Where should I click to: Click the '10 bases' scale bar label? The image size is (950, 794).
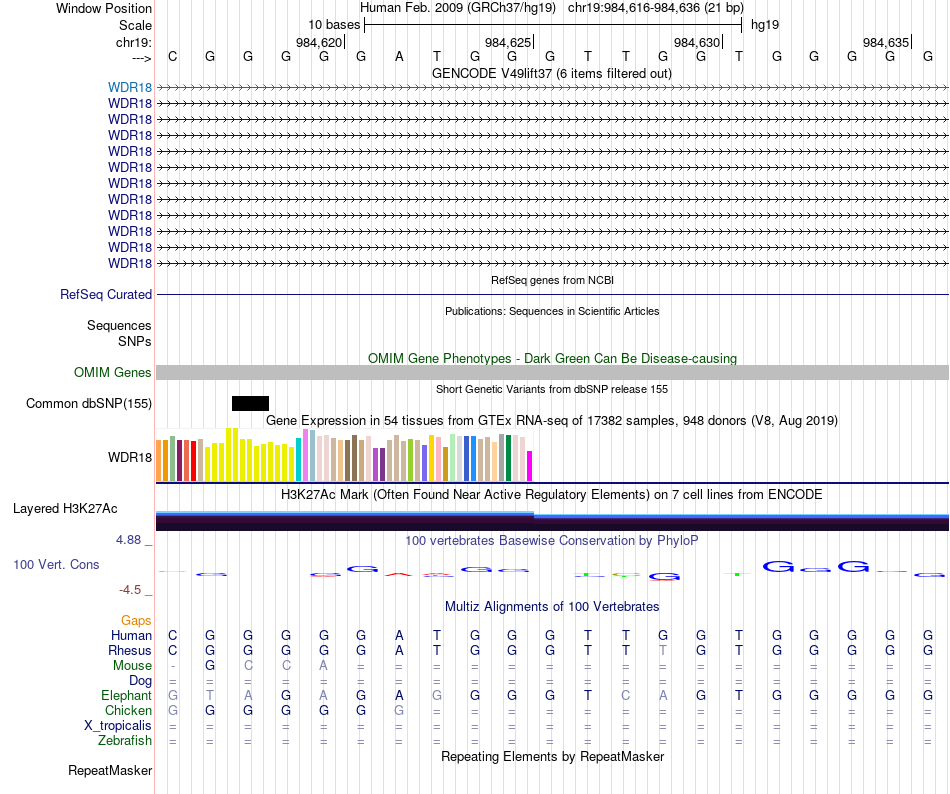click(334, 25)
